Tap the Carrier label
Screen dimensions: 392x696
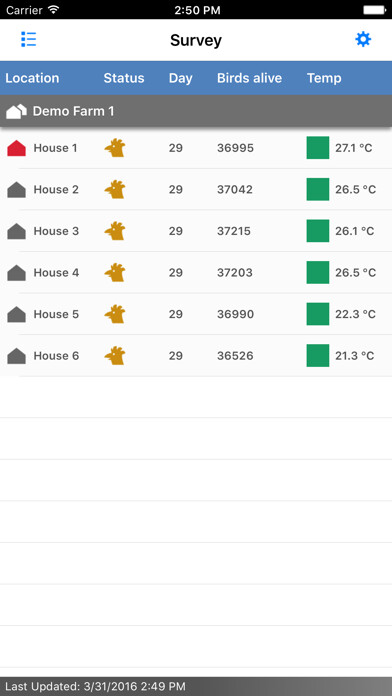pyautogui.click(x=24, y=10)
